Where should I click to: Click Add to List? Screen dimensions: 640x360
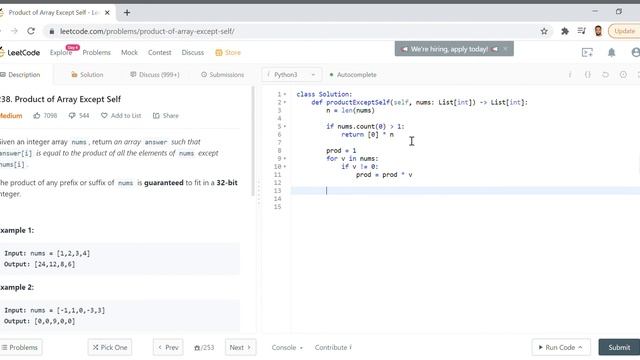[x=121, y=116]
